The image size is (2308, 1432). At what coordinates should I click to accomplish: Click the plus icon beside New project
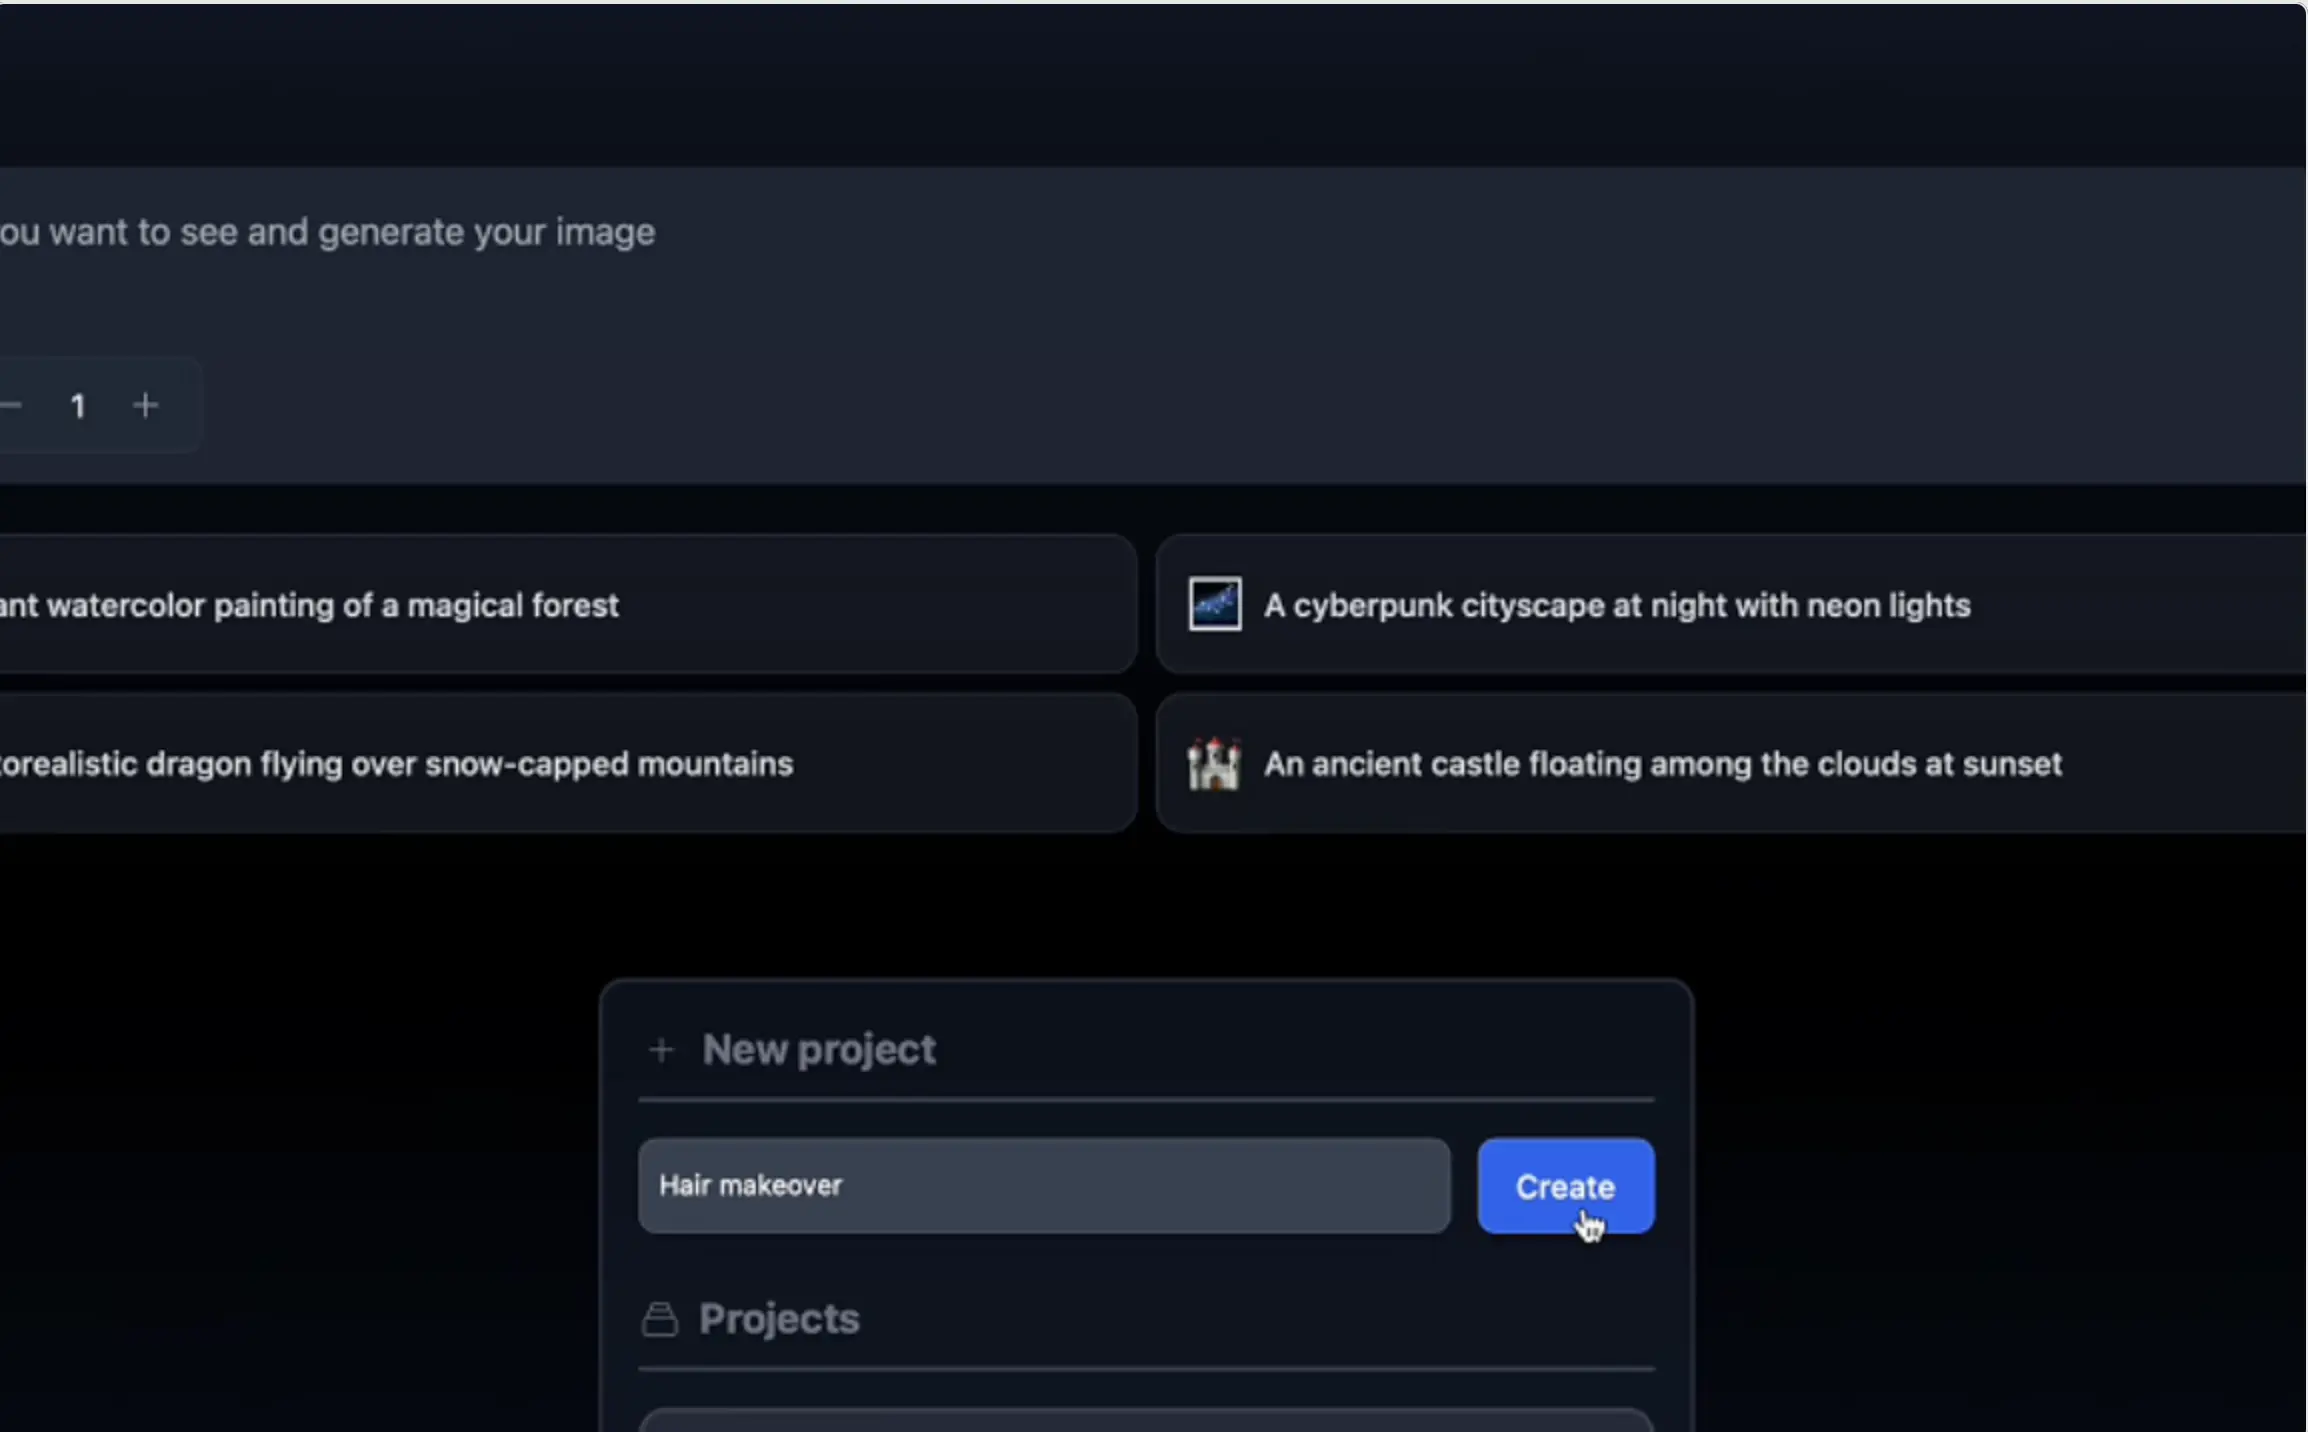pos(661,1050)
